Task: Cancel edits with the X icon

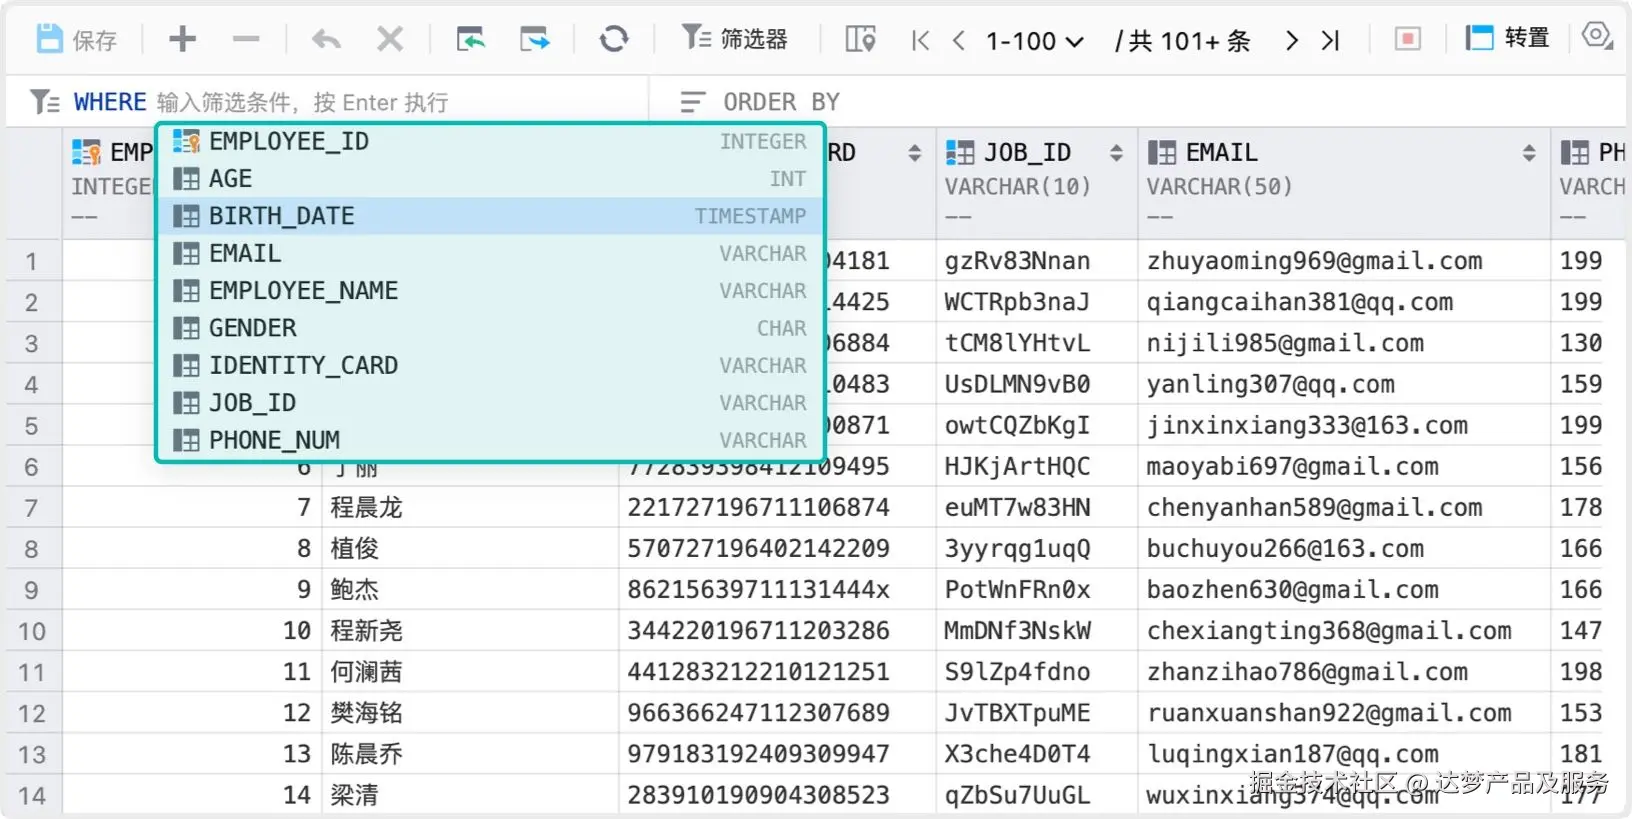Action: [x=390, y=40]
